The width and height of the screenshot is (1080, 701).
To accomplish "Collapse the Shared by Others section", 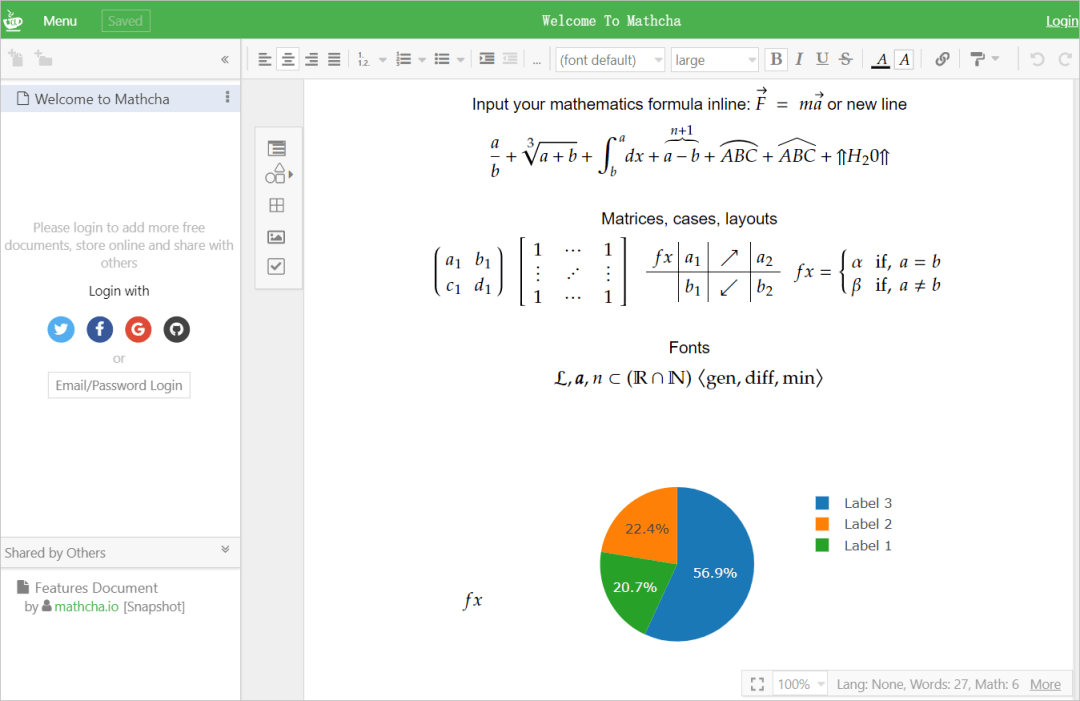I will 225,550.
